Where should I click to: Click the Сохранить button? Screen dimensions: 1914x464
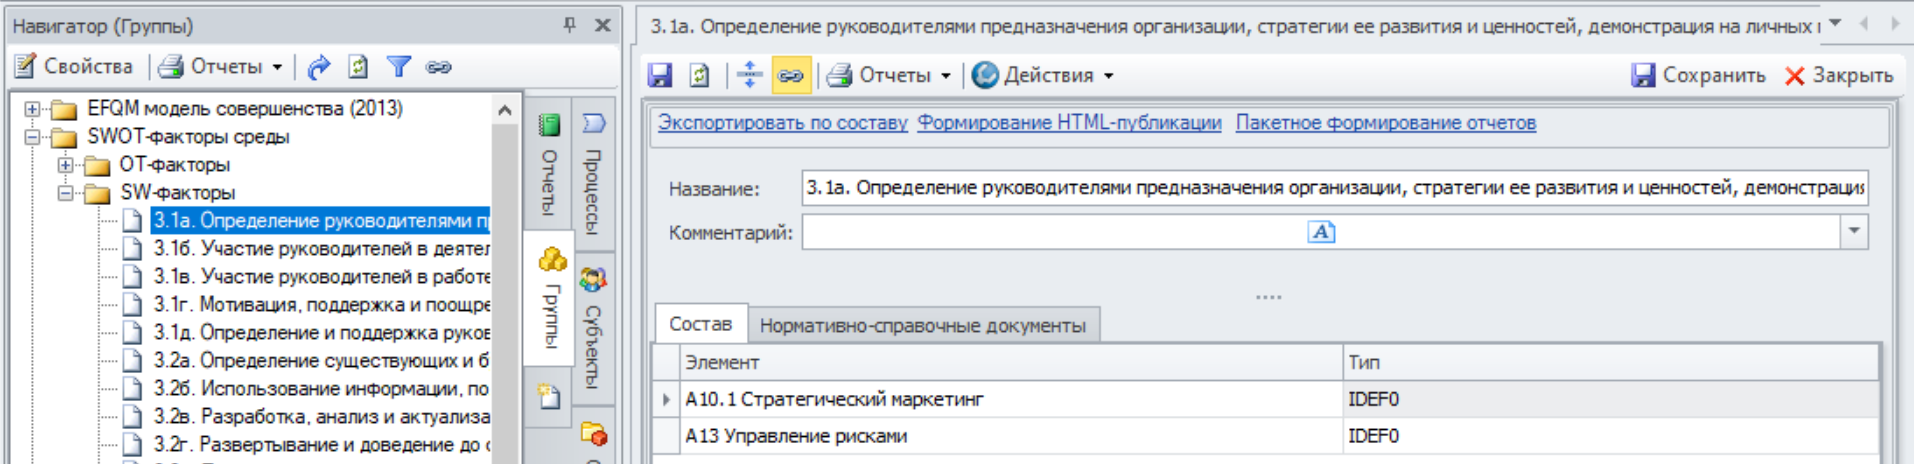[x=1699, y=75]
